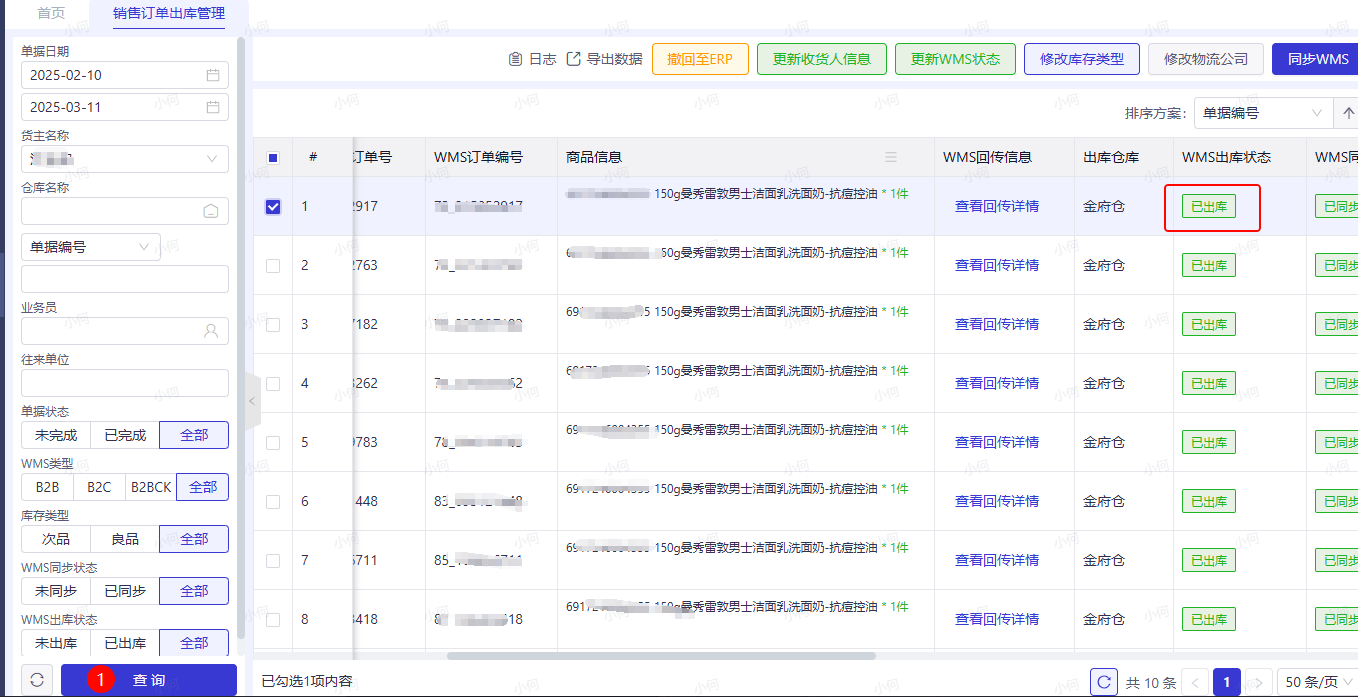
Task: Click the 查询 search button
Action: click(149, 680)
